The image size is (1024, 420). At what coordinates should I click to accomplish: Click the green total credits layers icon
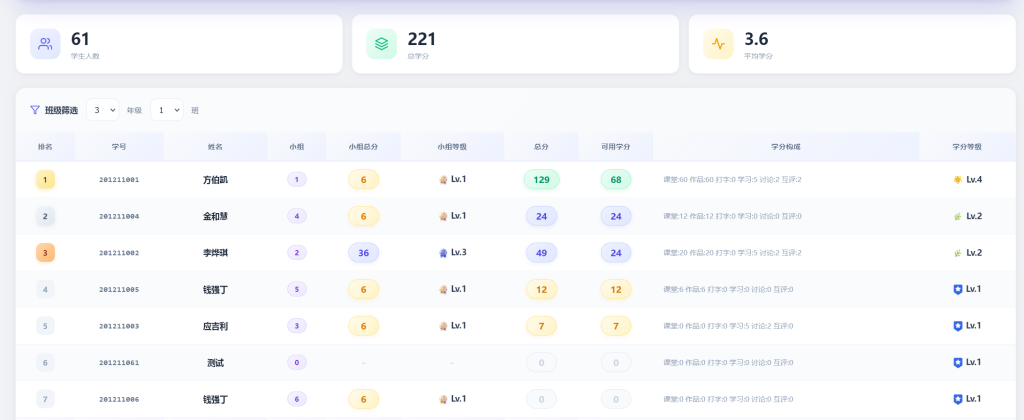point(381,44)
